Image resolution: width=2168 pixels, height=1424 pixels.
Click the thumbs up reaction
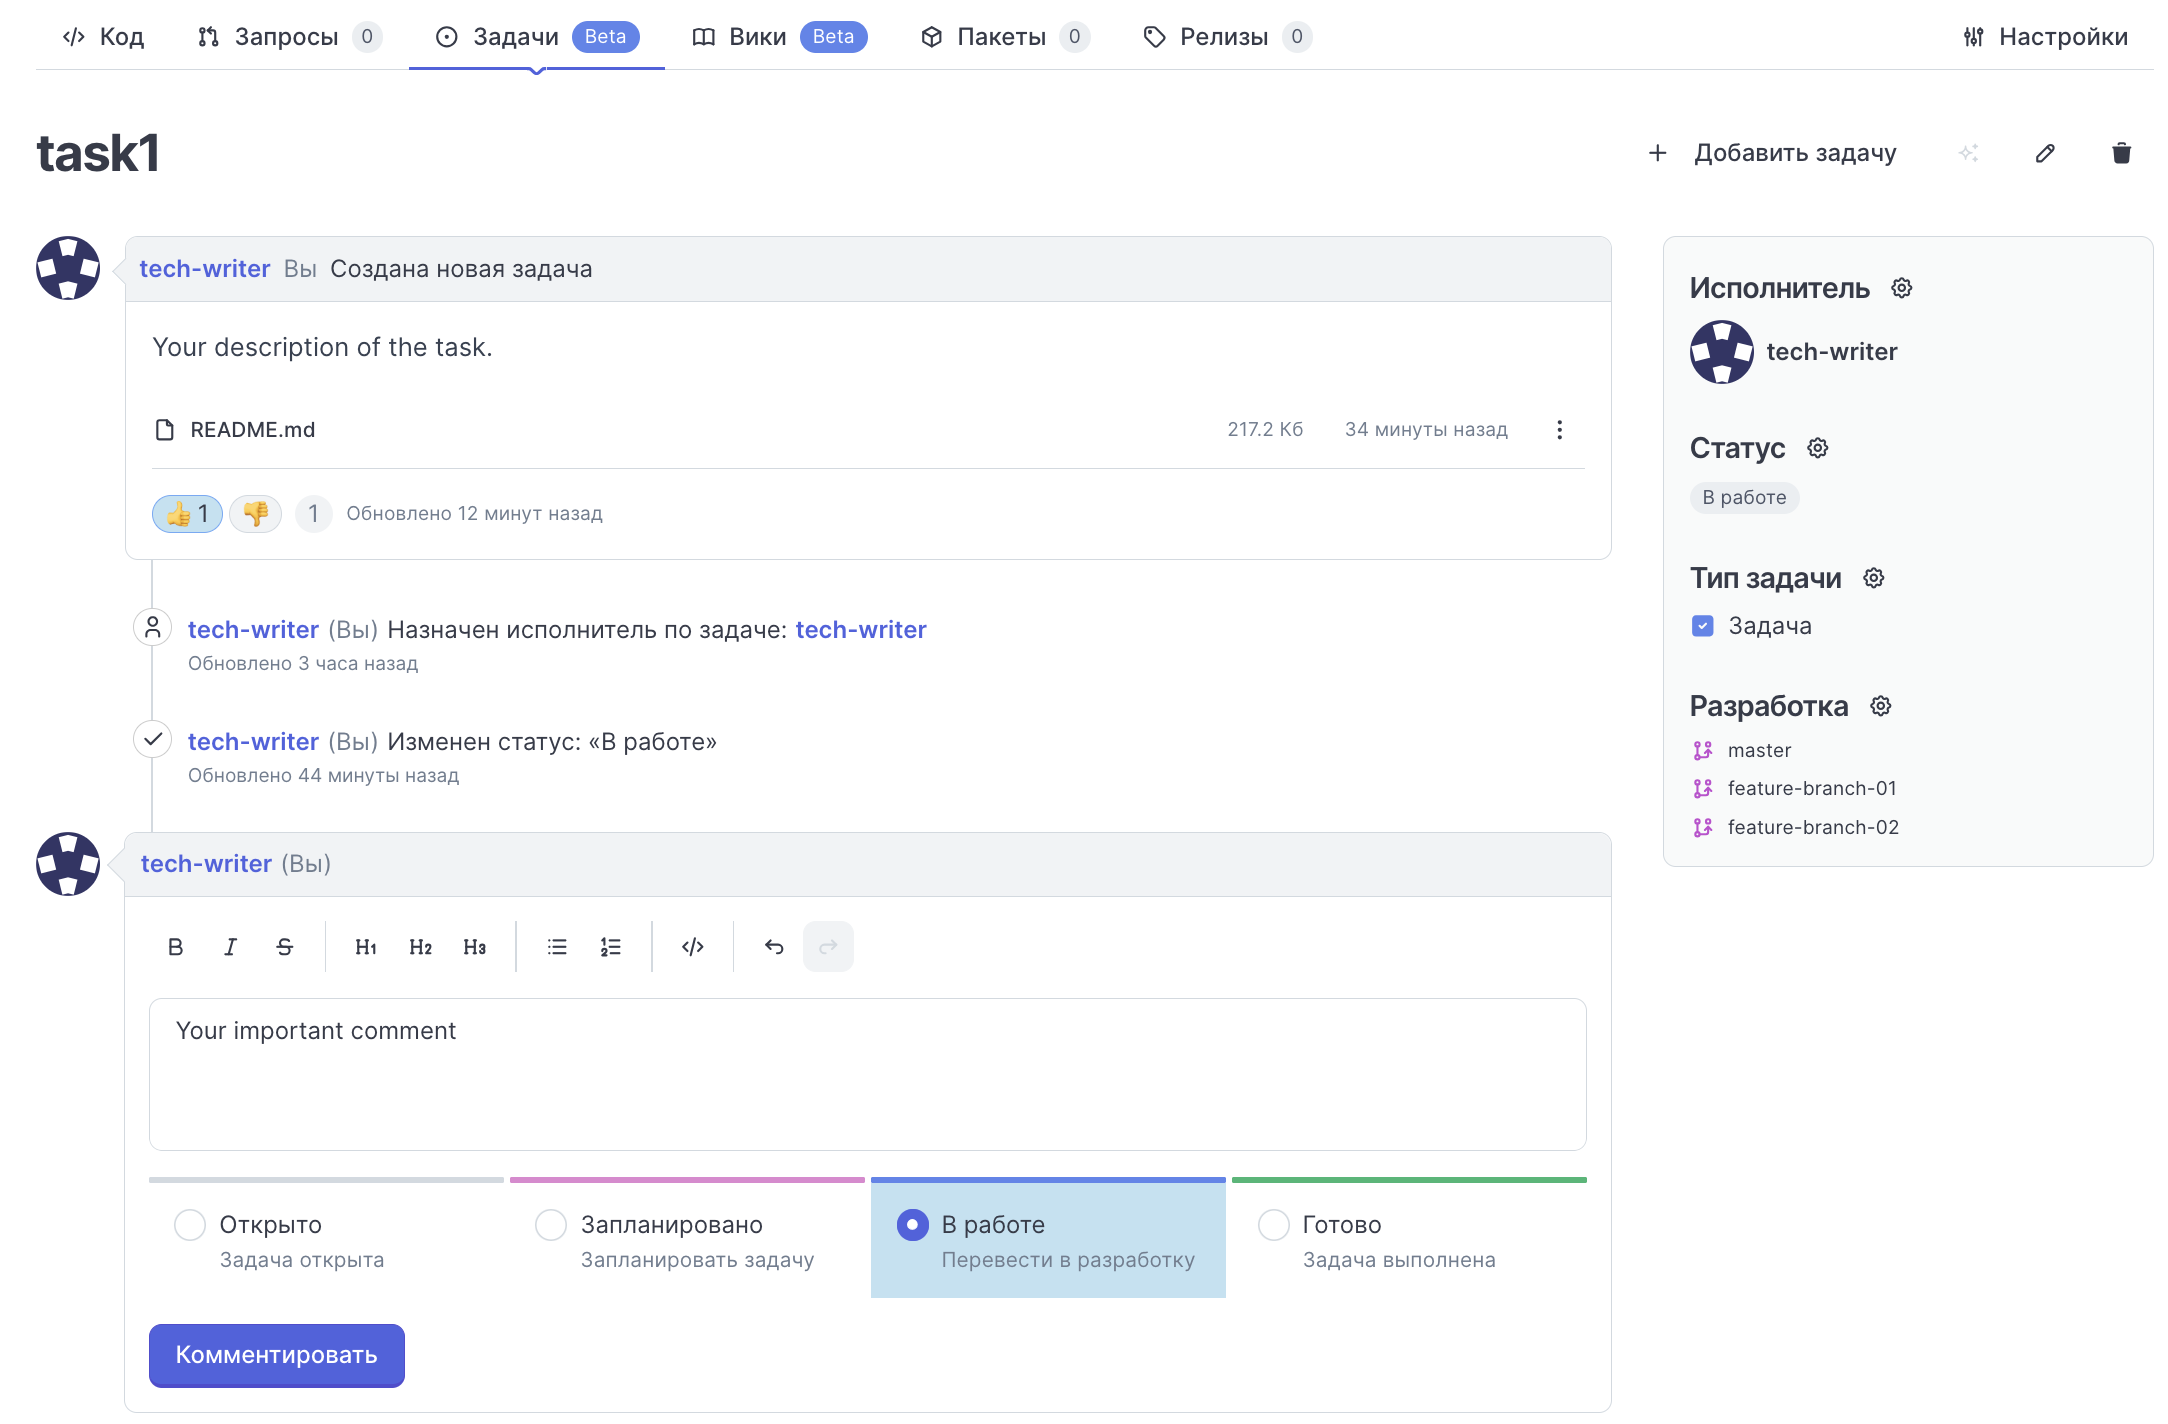pos(187,514)
